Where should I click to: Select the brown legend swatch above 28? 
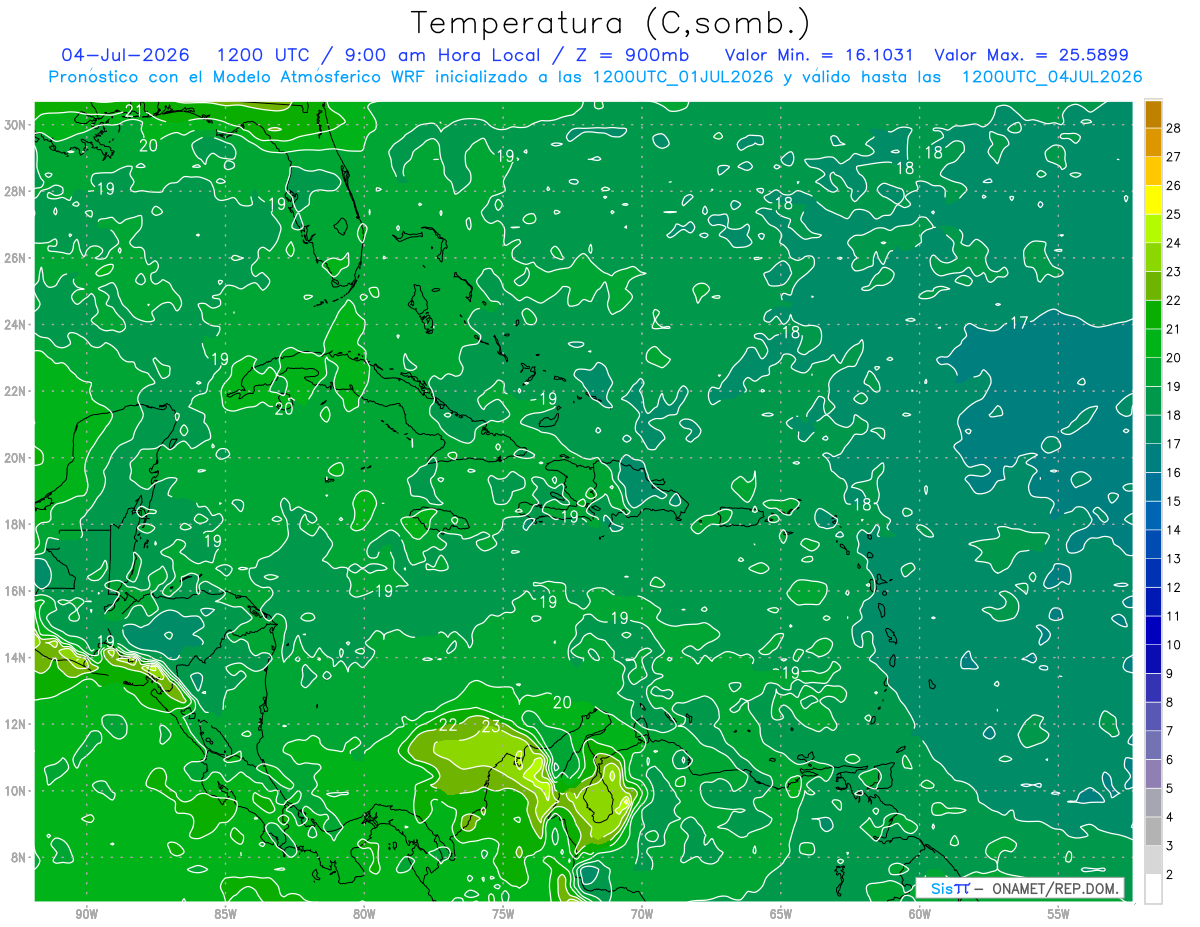(x=1153, y=114)
